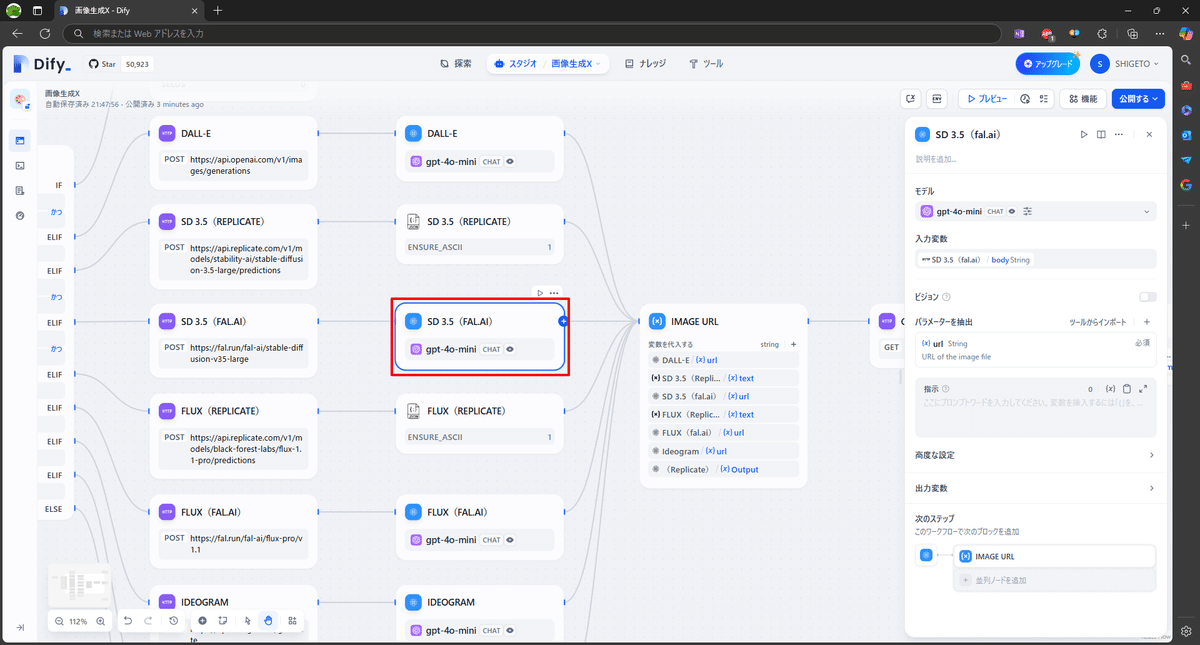Click the Dify logo
Image resolution: width=1200 pixels, height=645 pixels.
42,64
